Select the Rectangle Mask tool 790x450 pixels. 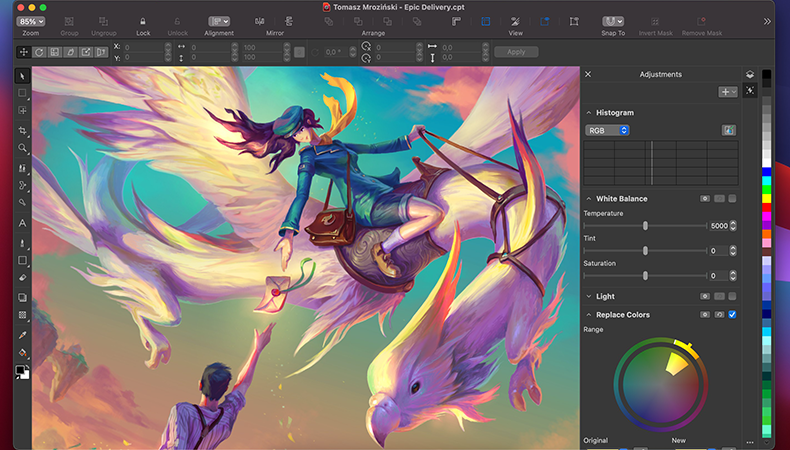(x=22, y=93)
